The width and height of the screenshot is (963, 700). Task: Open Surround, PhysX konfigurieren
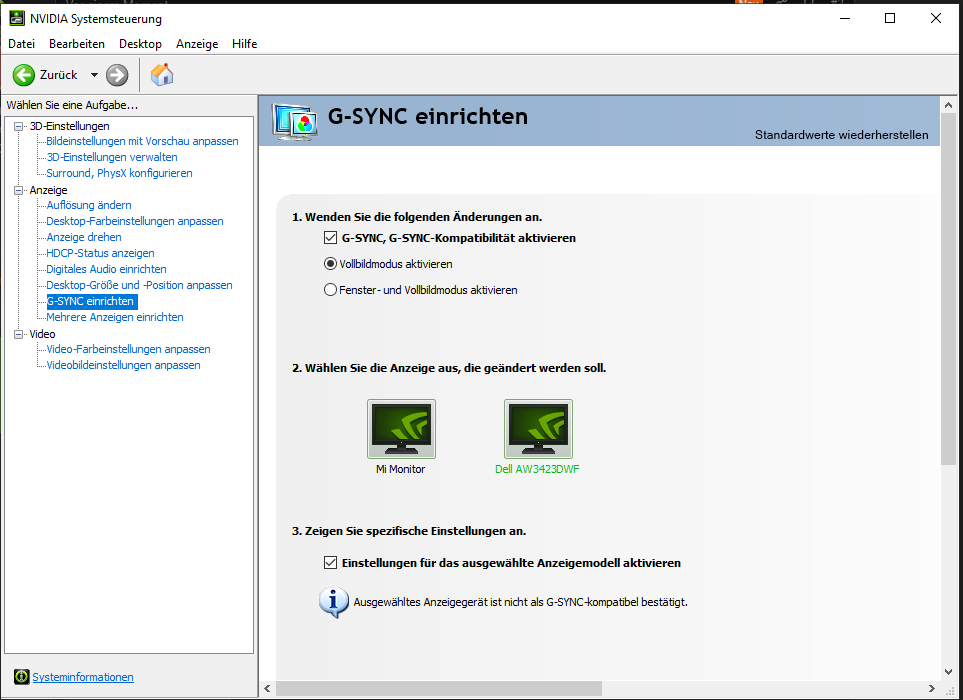coord(120,173)
